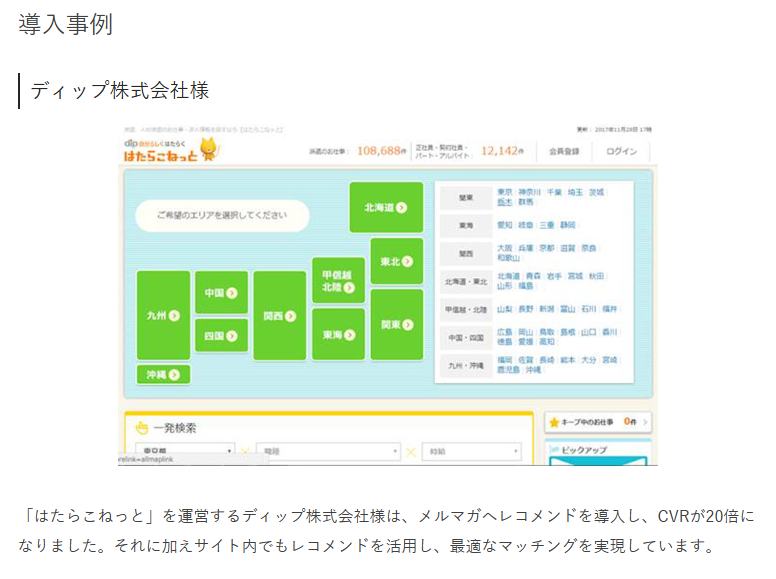The image size is (776, 579).
Task: Click the 四国 region tile
Action: click(221, 335)
